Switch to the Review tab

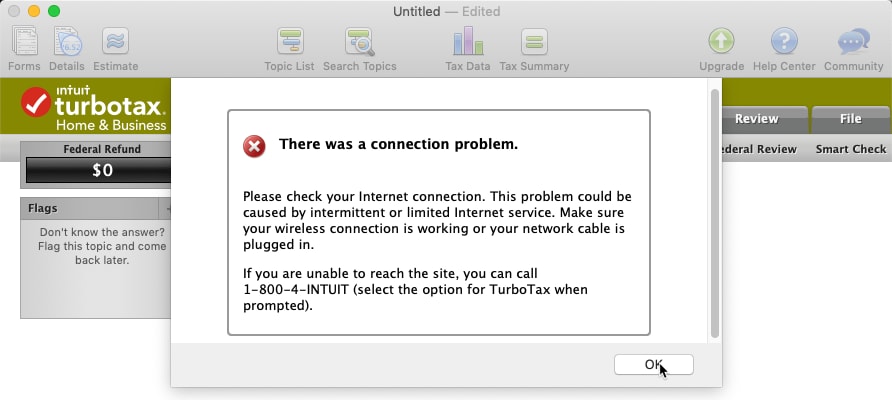pos(756,119)
